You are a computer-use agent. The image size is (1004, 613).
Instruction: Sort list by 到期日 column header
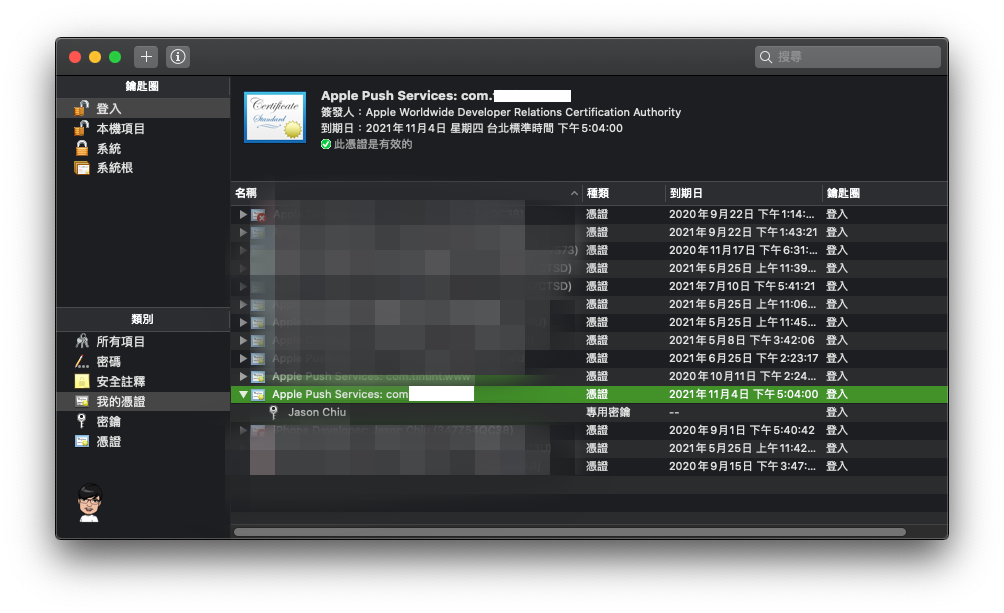(x=740, y=193)
